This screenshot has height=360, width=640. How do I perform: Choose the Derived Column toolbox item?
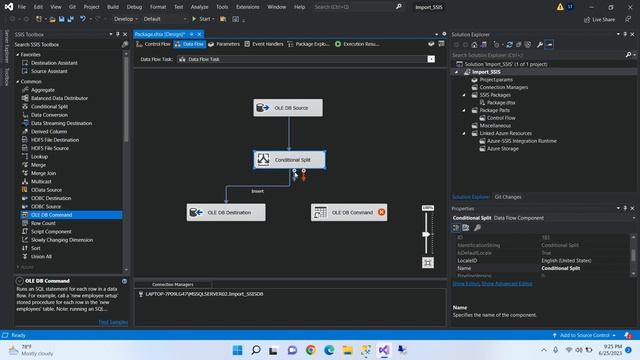click(x=49, y=131)
